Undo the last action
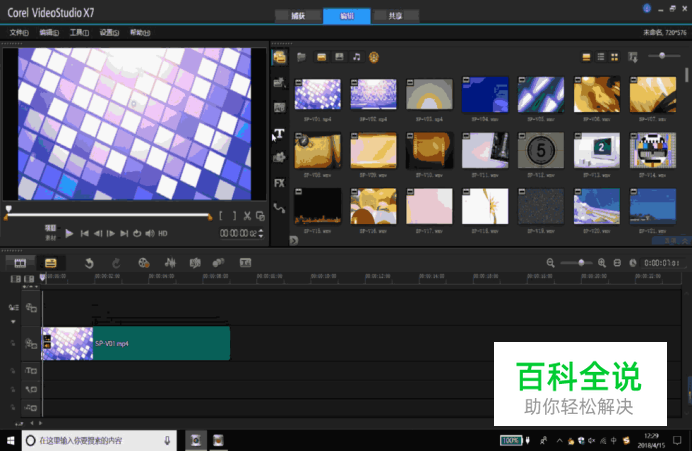The width and height of the screenshot is (692, 451). tap(89, 263)
